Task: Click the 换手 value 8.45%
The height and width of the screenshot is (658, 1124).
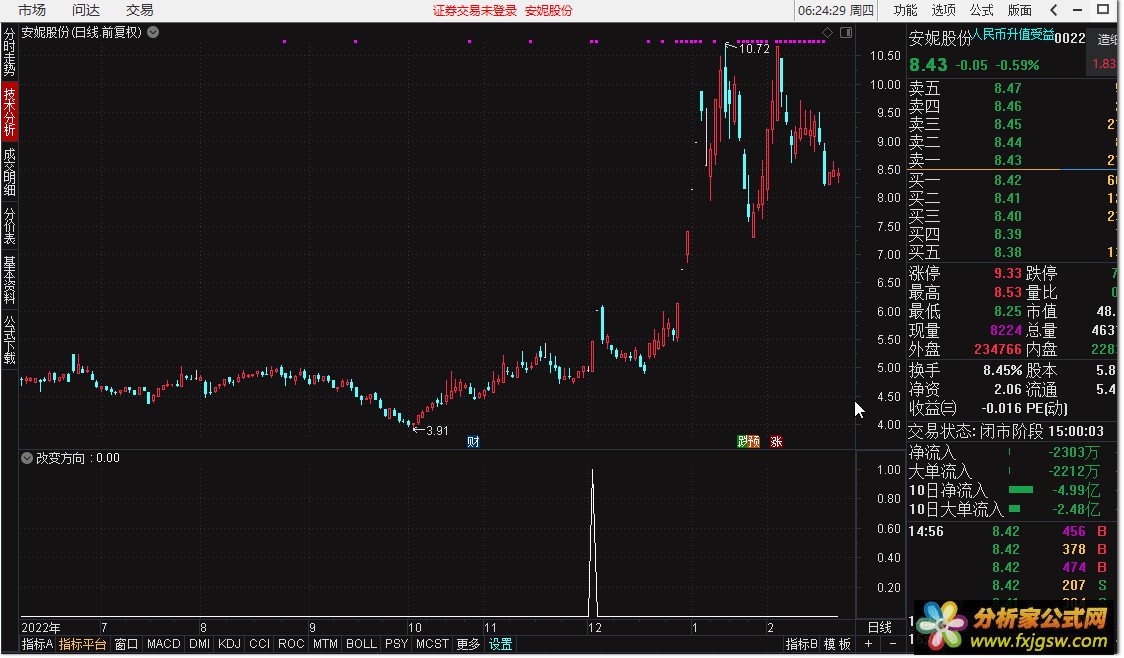Action: [1002, 371]
